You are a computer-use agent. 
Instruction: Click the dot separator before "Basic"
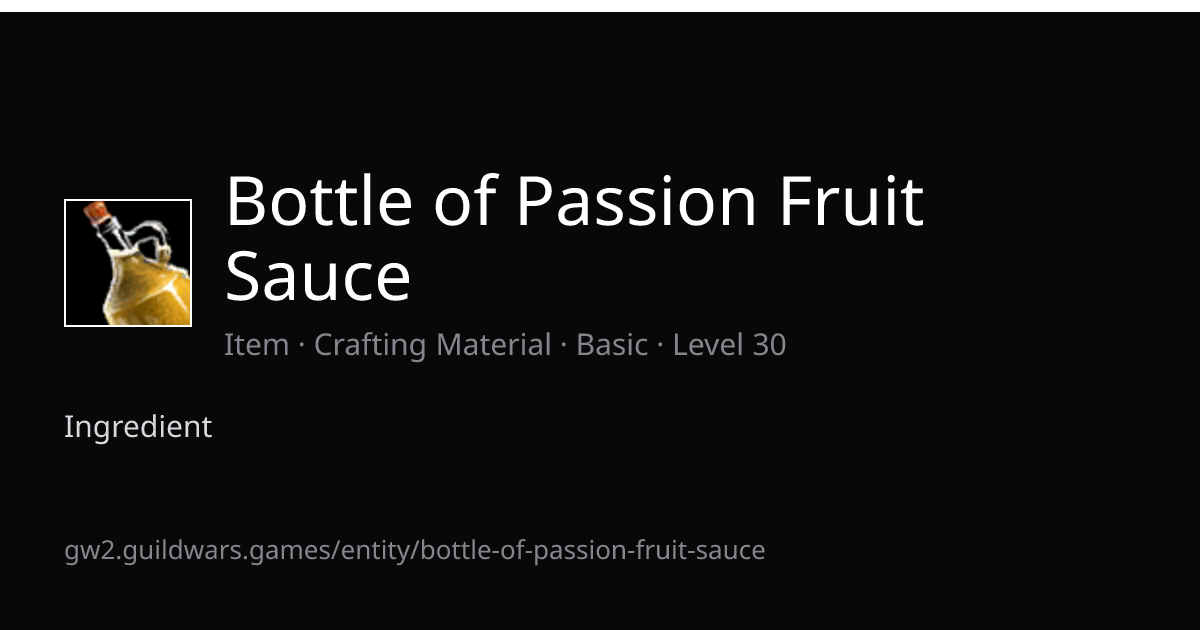click(x=564, y=346)
